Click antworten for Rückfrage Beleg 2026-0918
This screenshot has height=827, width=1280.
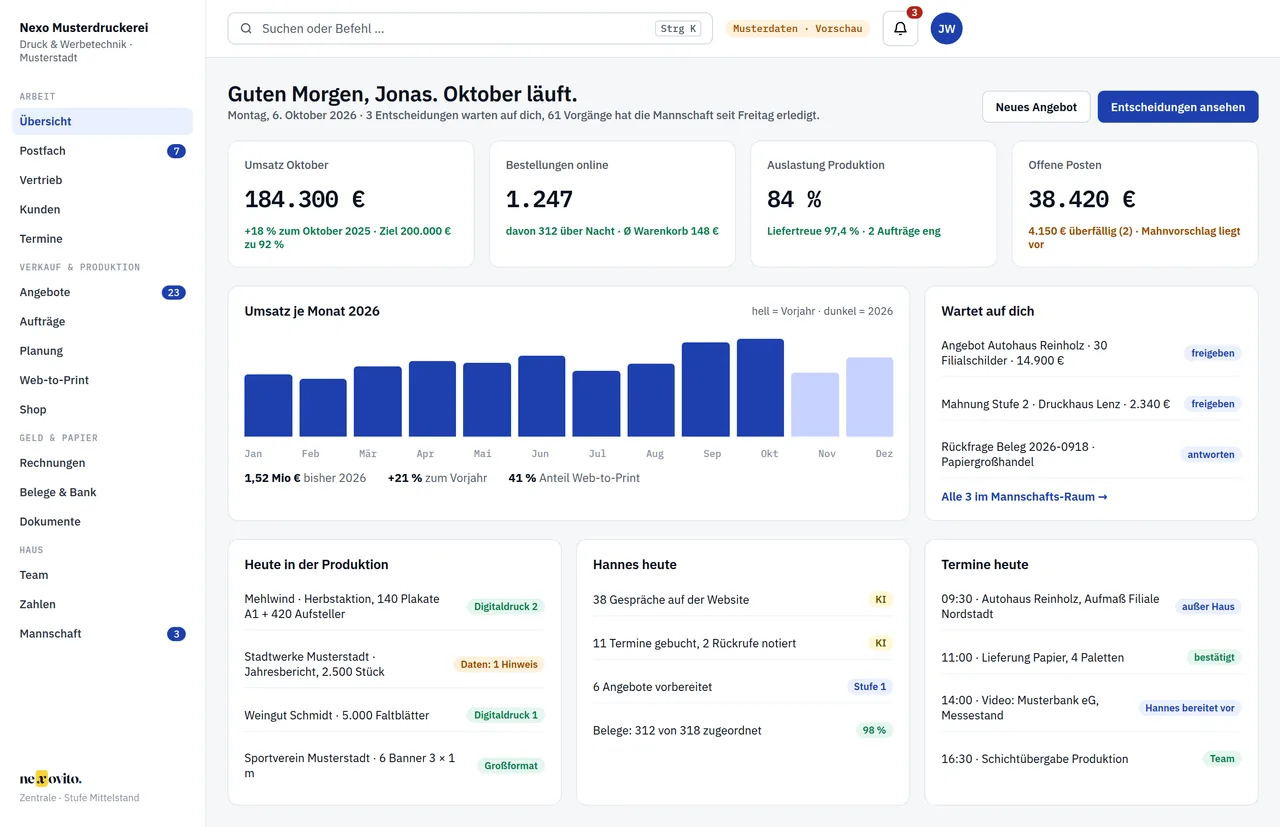pyautogui.click(x=1211, y=454)
